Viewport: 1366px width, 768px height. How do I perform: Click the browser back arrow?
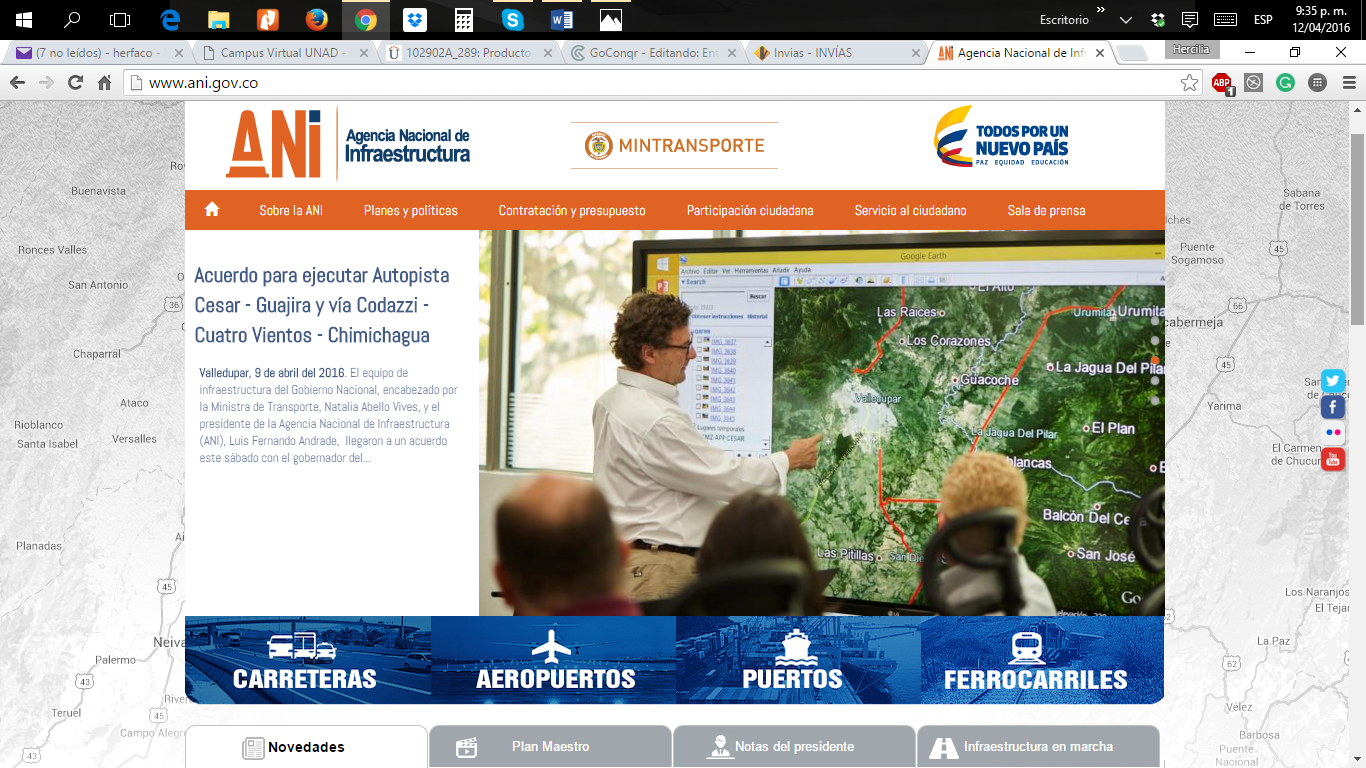pyautogui.click(x=17, y=83)
